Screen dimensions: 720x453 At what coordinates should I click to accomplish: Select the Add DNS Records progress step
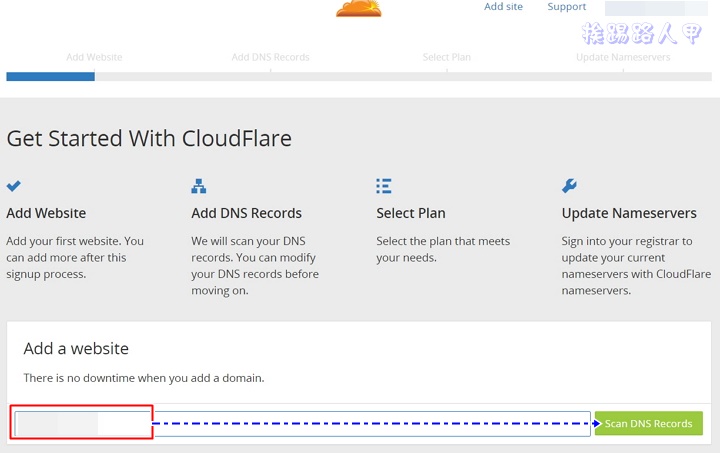point(270,57)
